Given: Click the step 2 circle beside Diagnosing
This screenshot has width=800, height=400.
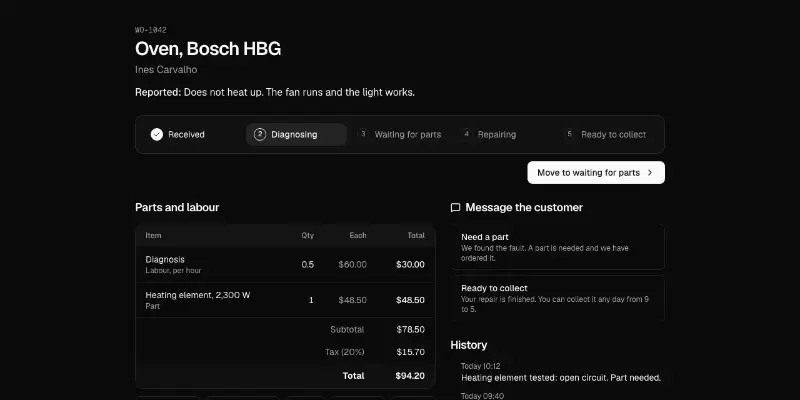Looking at the screenshot, I should 260,135.
